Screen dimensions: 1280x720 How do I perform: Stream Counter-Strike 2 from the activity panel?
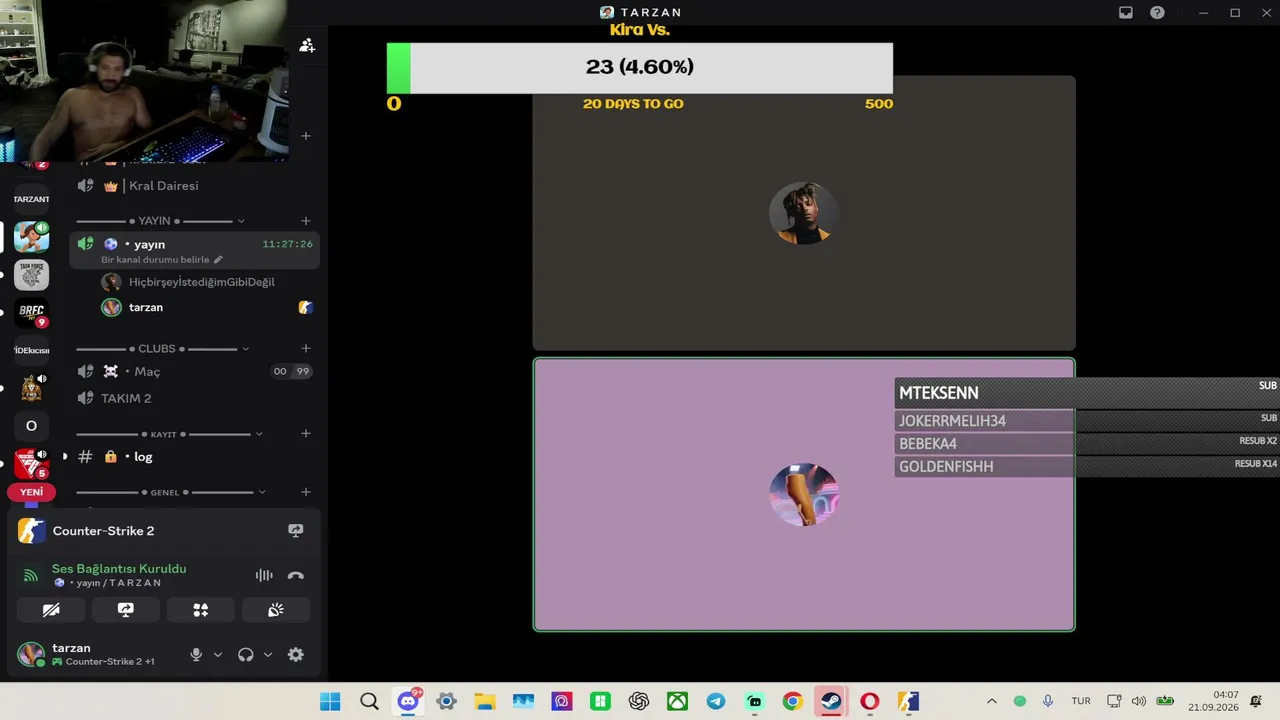295,531
